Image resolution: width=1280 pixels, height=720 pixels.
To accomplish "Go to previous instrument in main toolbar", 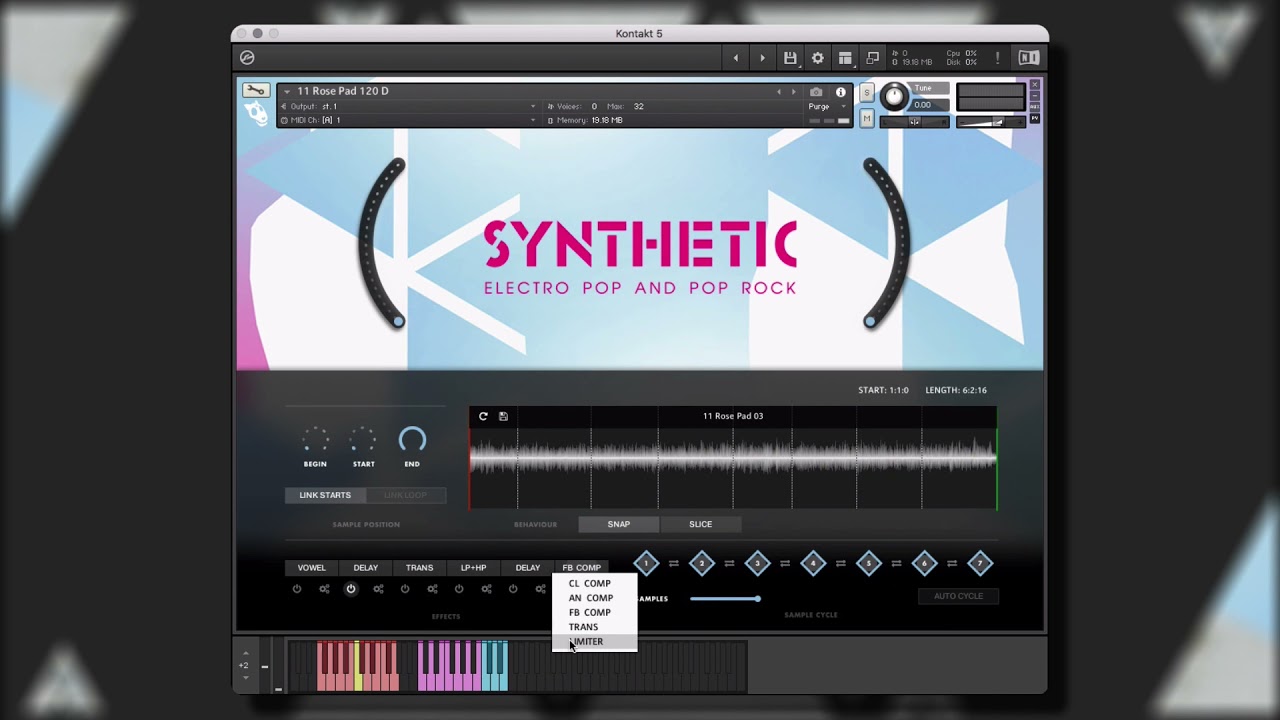I will [x=736, y=58].
